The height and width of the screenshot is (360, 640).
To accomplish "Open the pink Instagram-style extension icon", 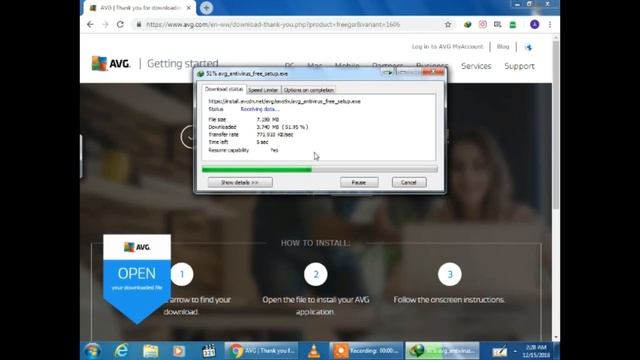I will pos(482,24).
